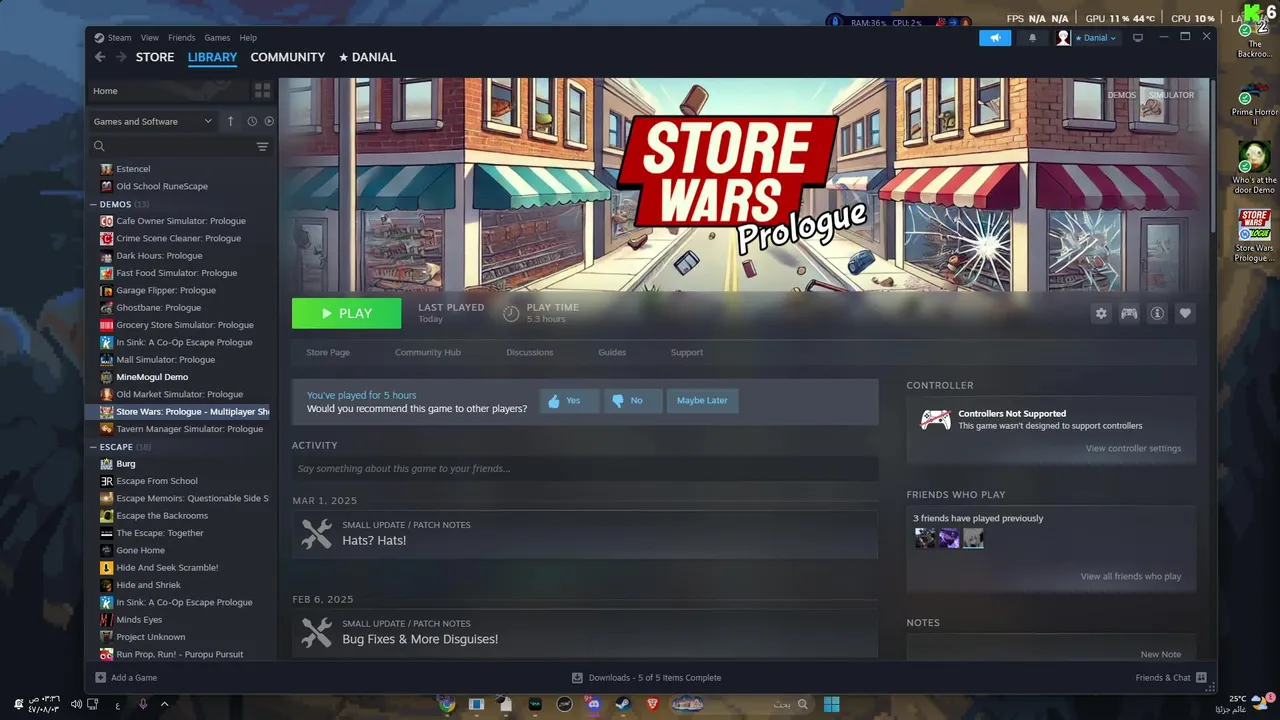The width and height of the screenshot is (1280, 720).
Task: Select Ghostbane: Prologue in library list
Action: (158, 308)
